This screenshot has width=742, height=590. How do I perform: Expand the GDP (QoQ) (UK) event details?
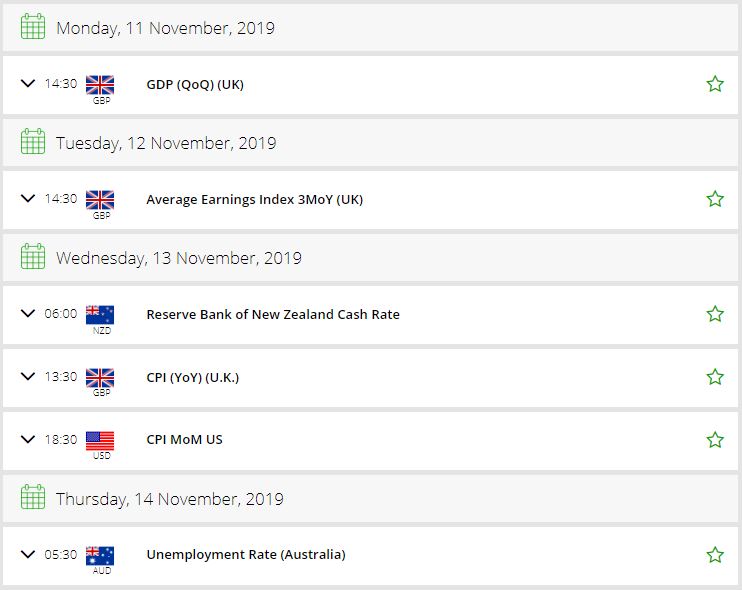coord(28,83)
